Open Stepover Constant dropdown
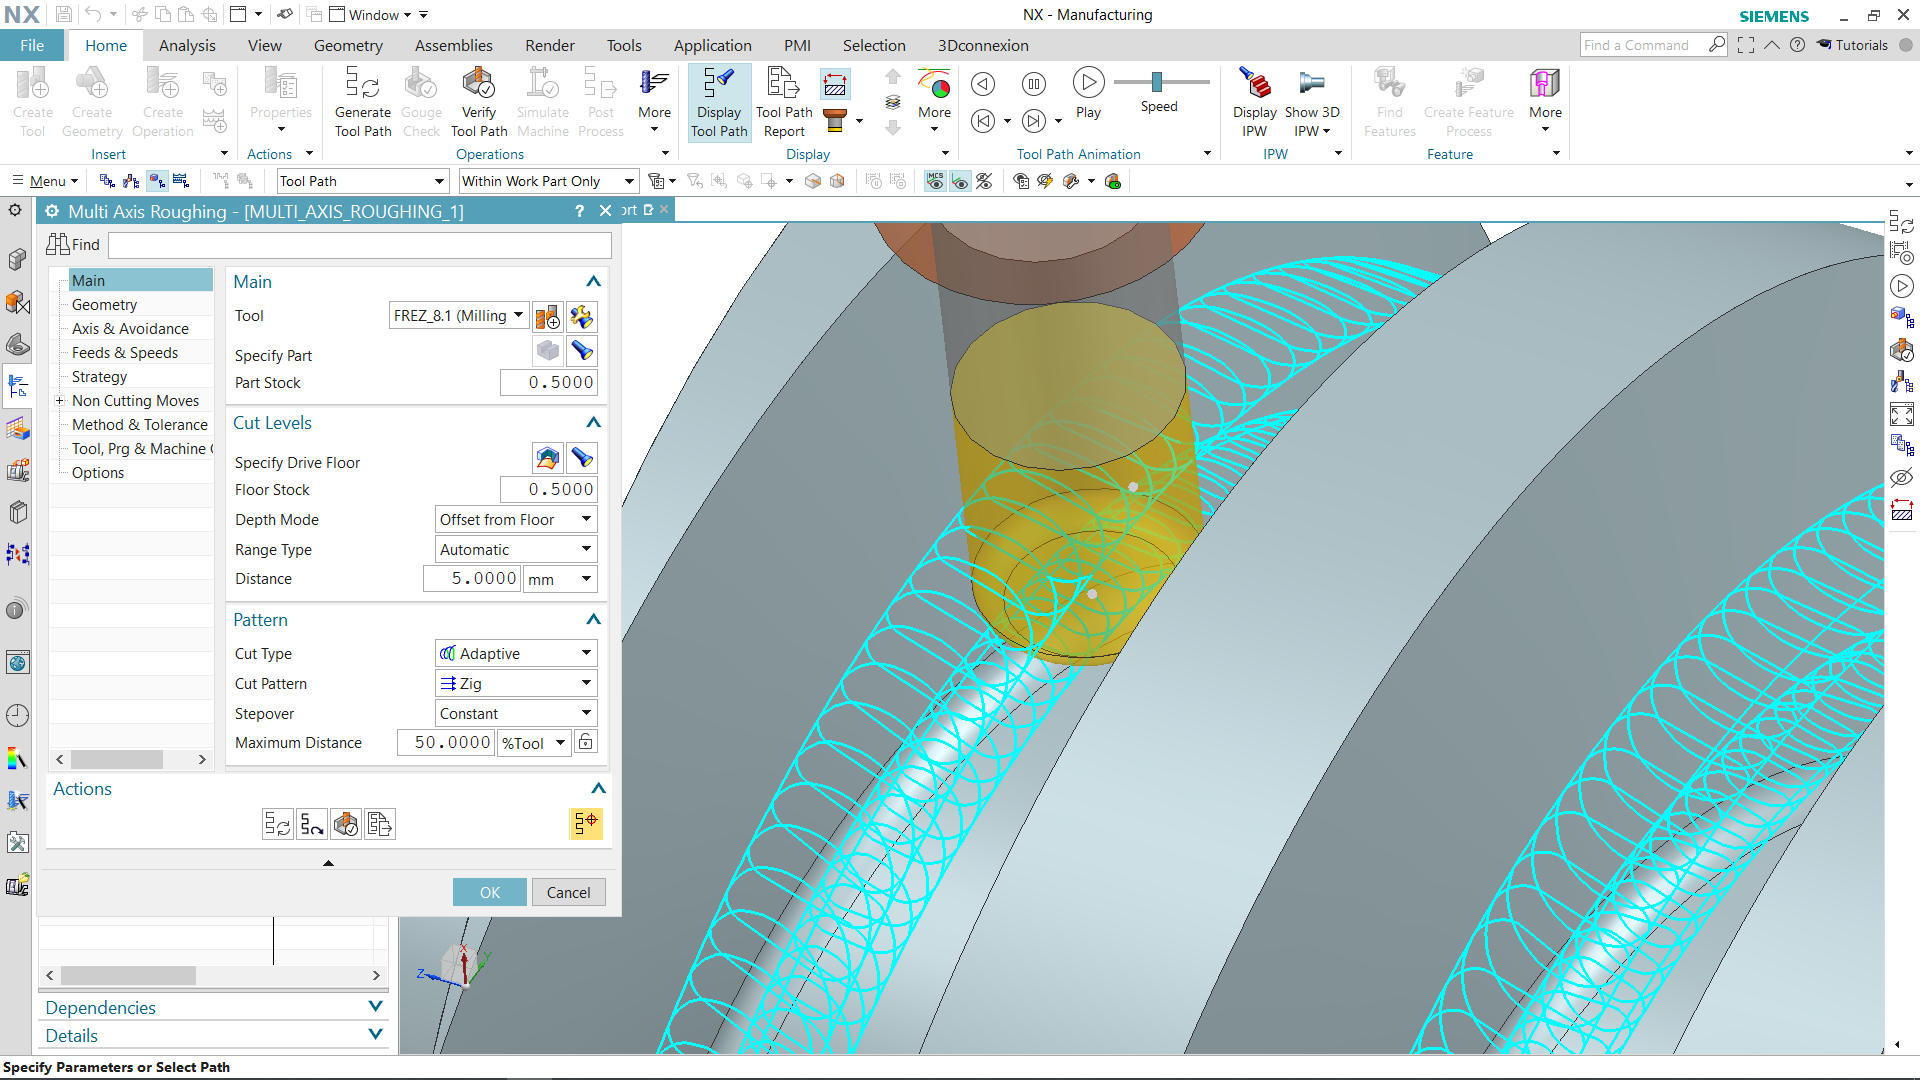Screen dimensions: 1920x1080 coord(516,713)
